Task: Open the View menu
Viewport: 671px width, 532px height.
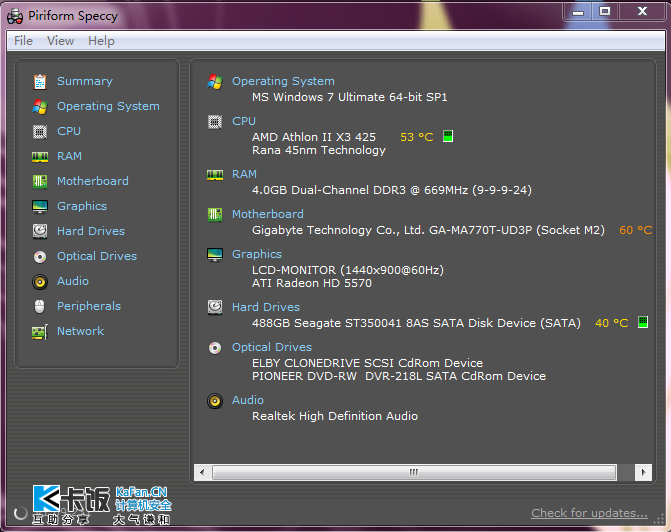Action: (60, 41)
